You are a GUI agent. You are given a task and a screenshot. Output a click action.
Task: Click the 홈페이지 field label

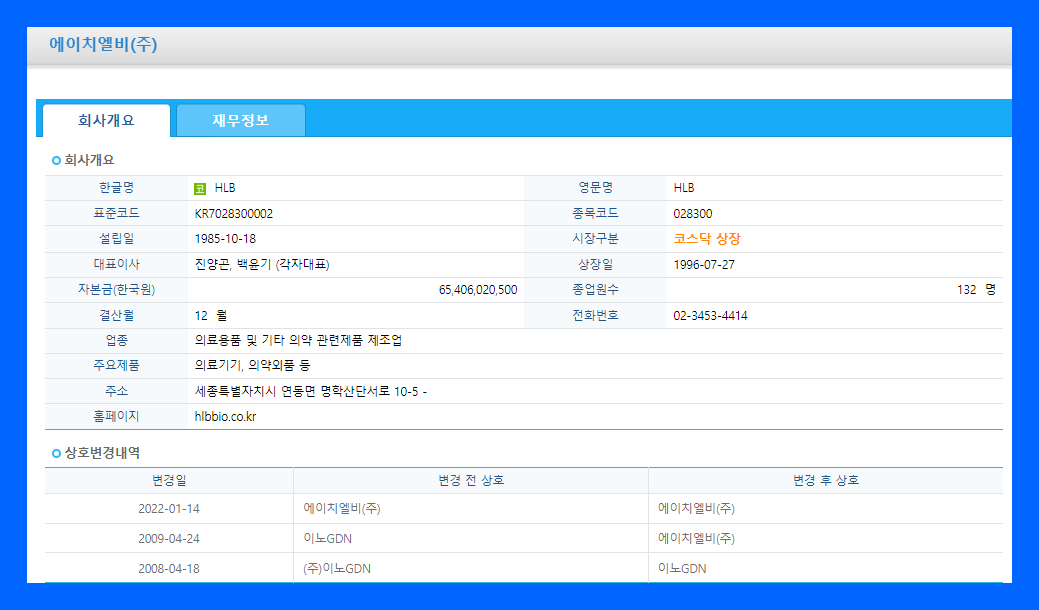117,417
